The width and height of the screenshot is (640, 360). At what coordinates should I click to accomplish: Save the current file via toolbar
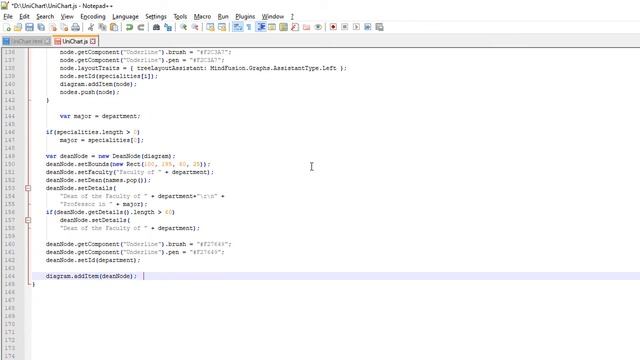click(29, 27)
